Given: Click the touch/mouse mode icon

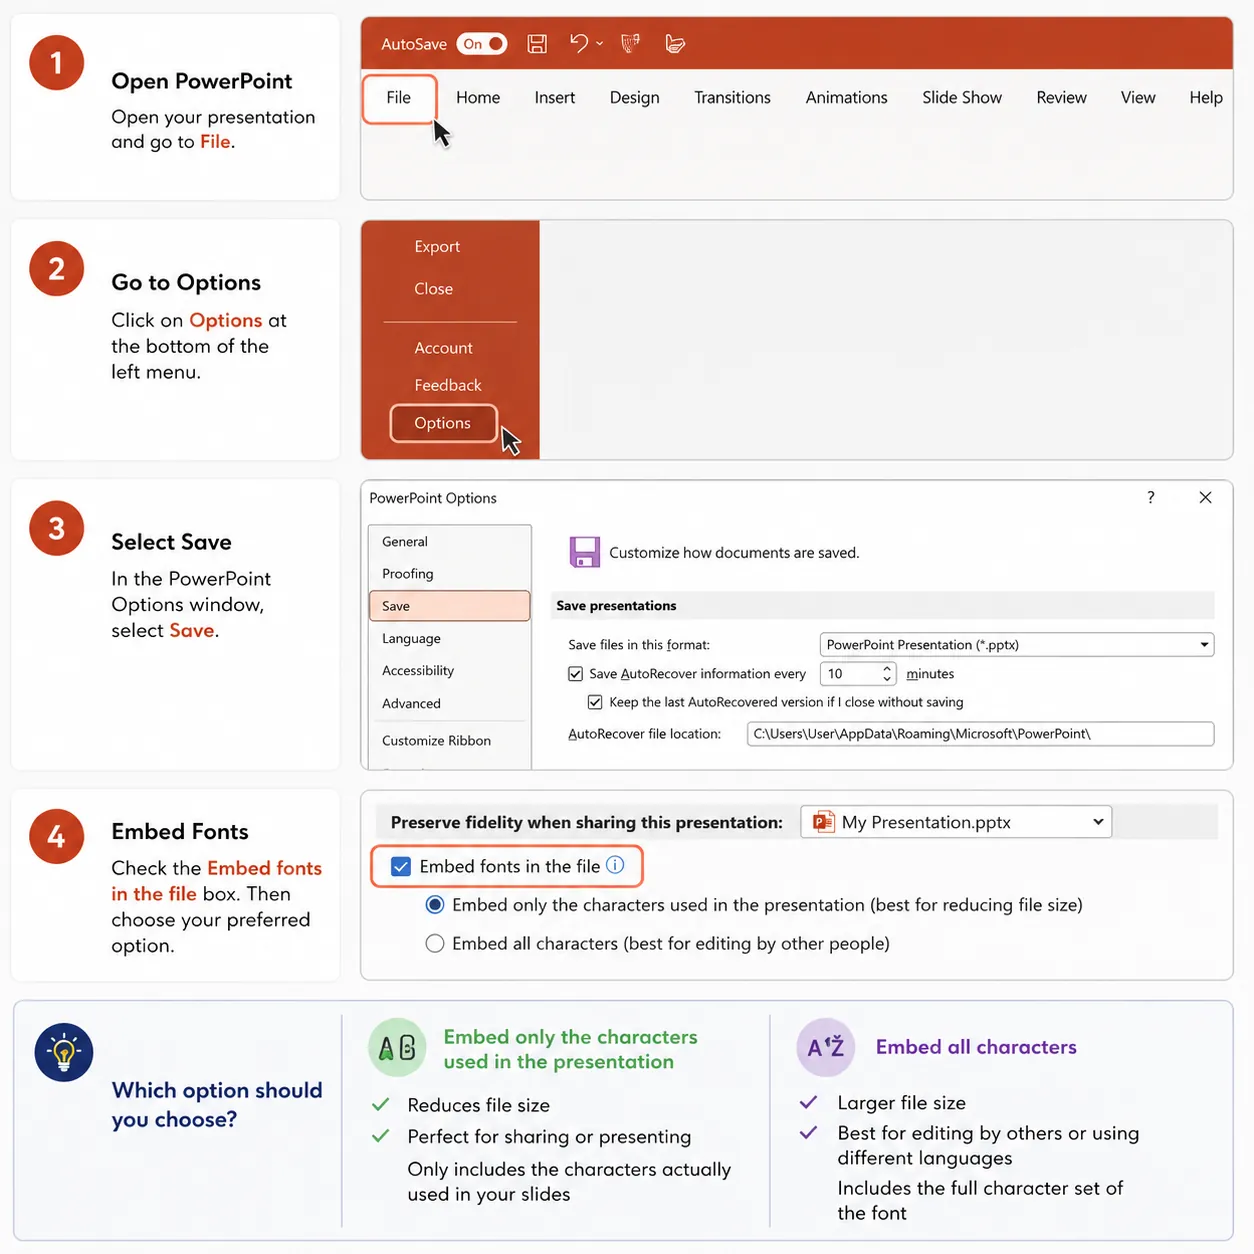Looking at the screenshot, I should [x=675, y=44].
